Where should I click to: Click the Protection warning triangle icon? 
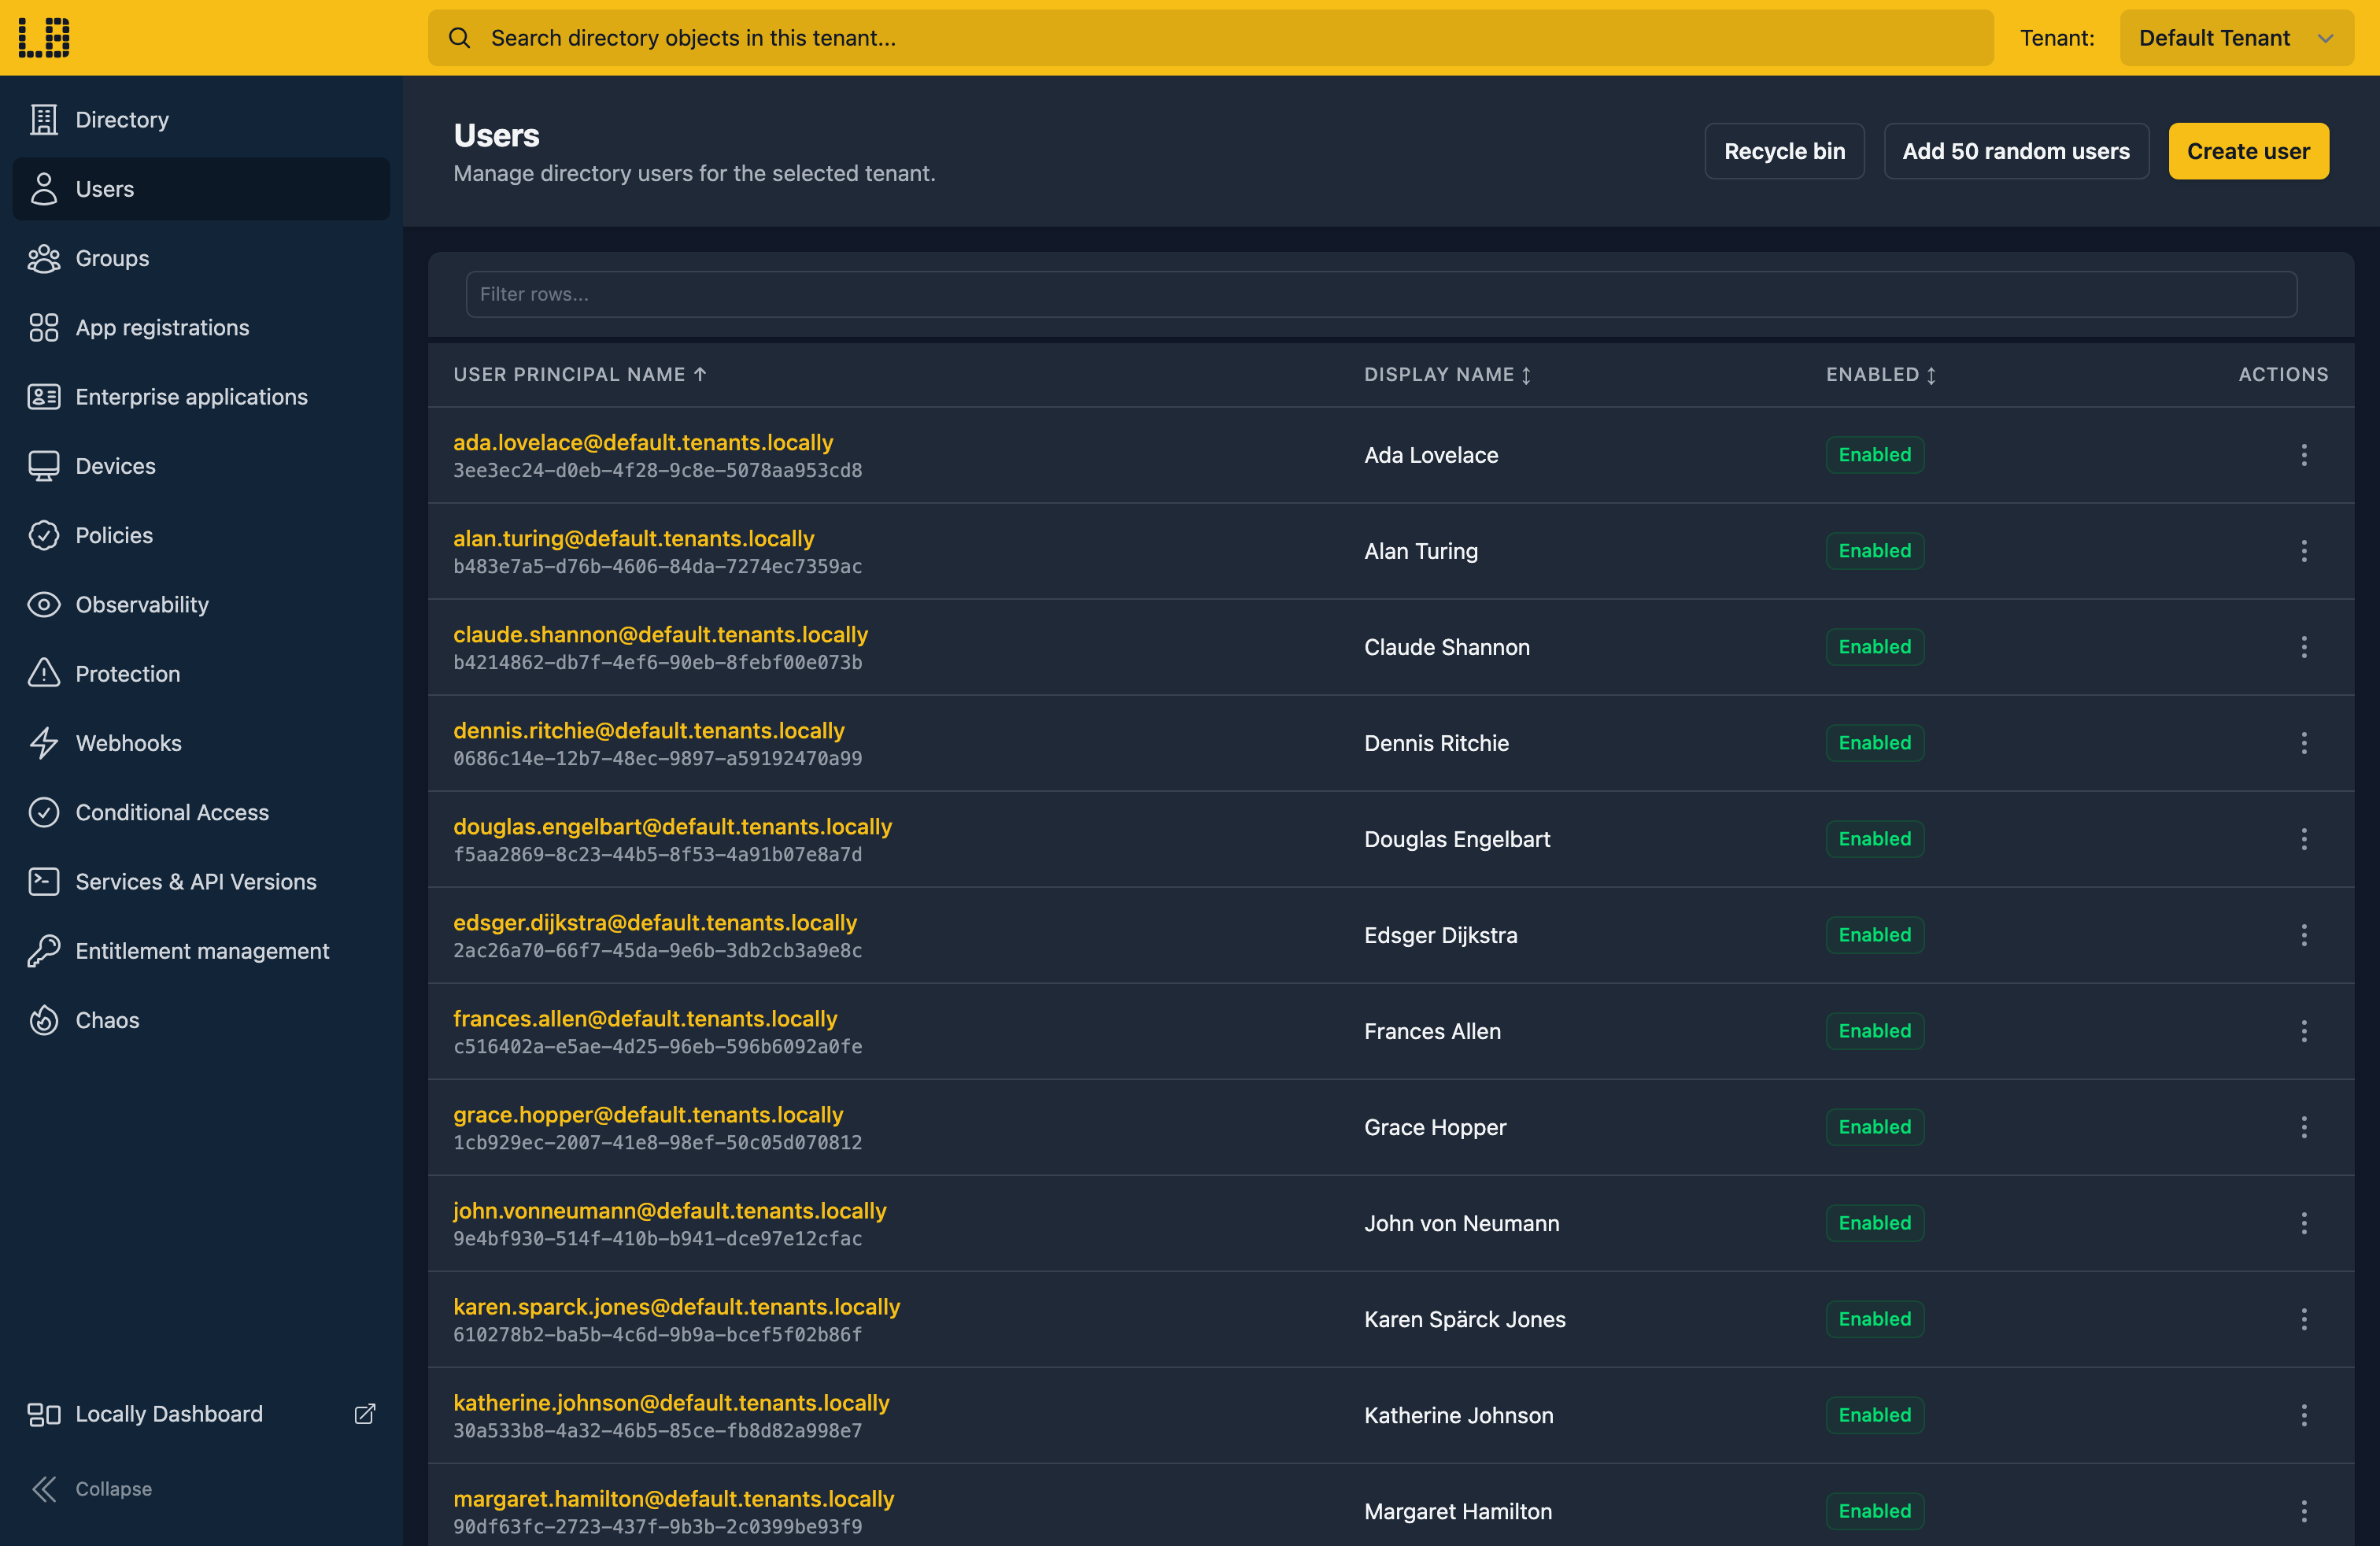pyautogui.click(x=44, y=674)
